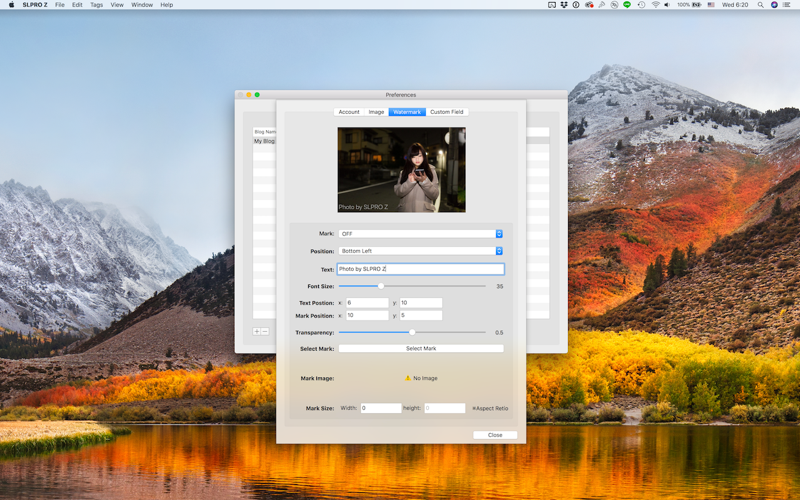Click the Wed 6:20 clock in the menu bar

pyautogui.click(x=735, y=5)
